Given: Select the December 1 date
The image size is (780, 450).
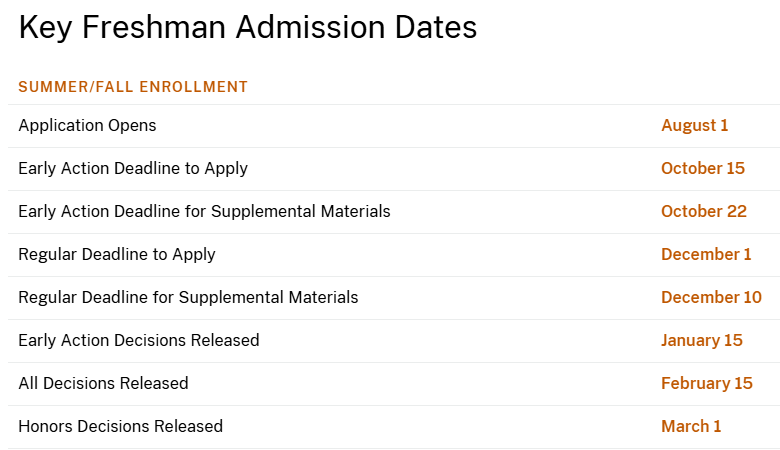Looking at the screenshot, I should tap(706, 255).
